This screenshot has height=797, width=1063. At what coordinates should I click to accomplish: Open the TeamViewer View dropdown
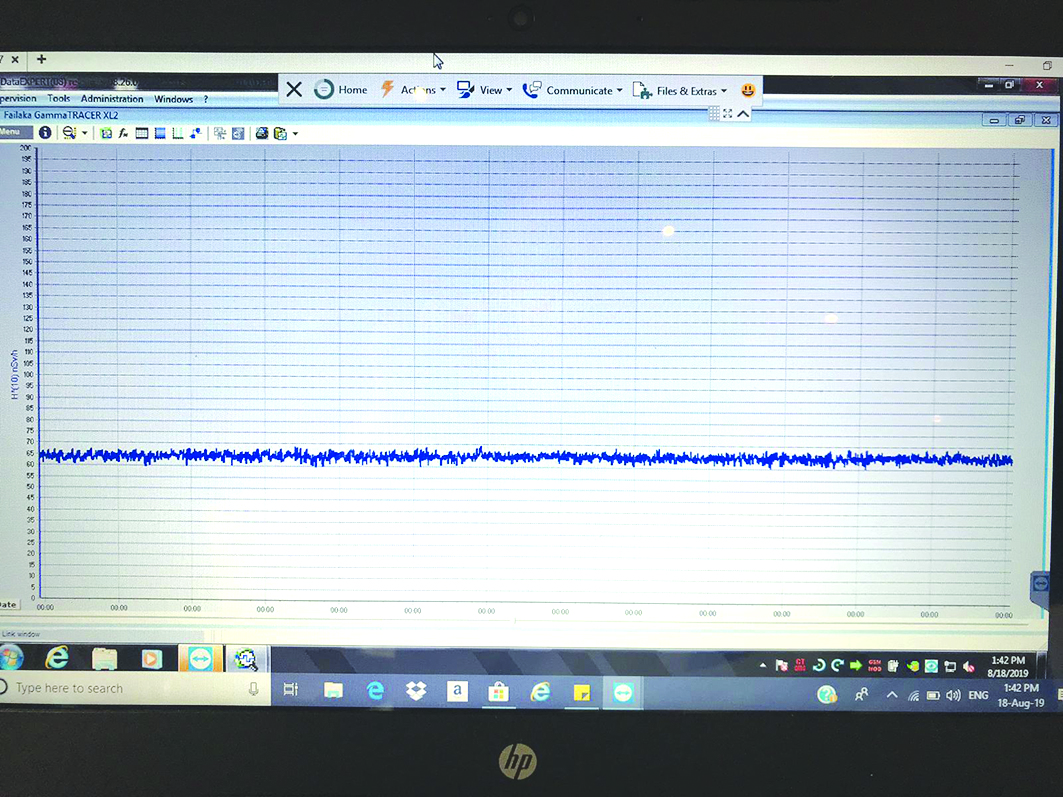485,90
